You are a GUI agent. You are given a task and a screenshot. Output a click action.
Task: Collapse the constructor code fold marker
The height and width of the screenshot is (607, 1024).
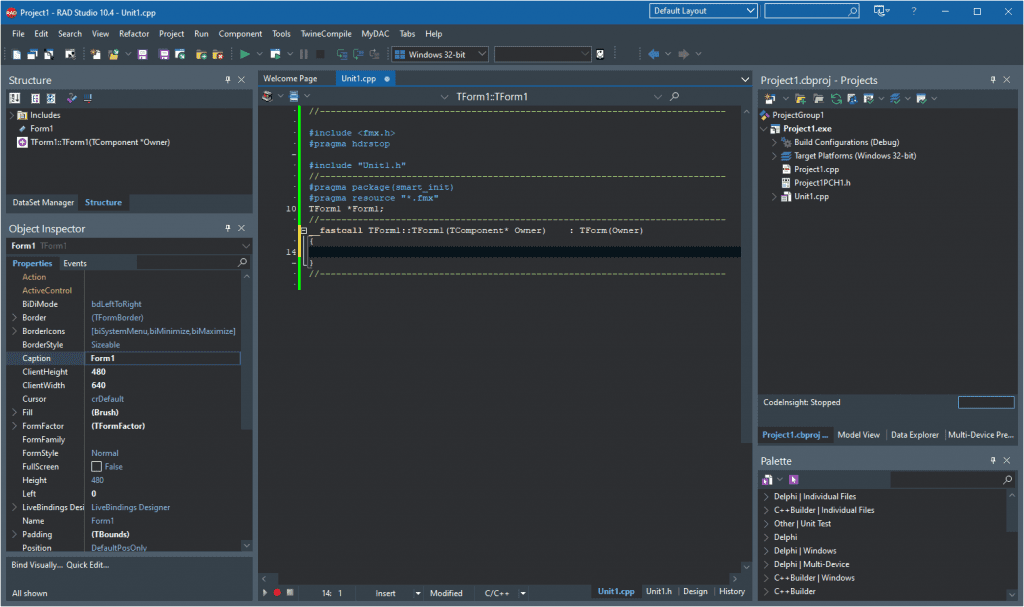(x=304, y=231)
